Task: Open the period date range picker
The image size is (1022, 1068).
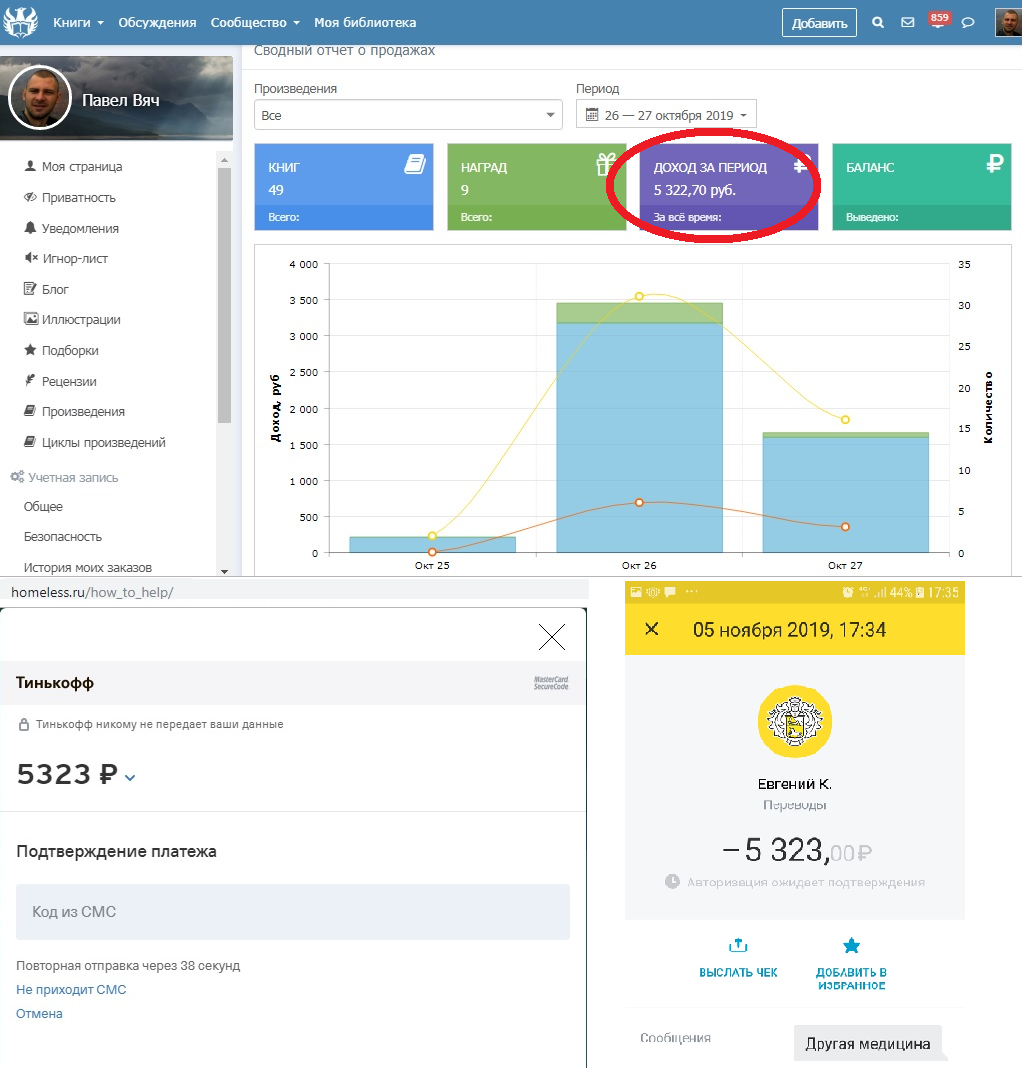Action: click(667, 115)
